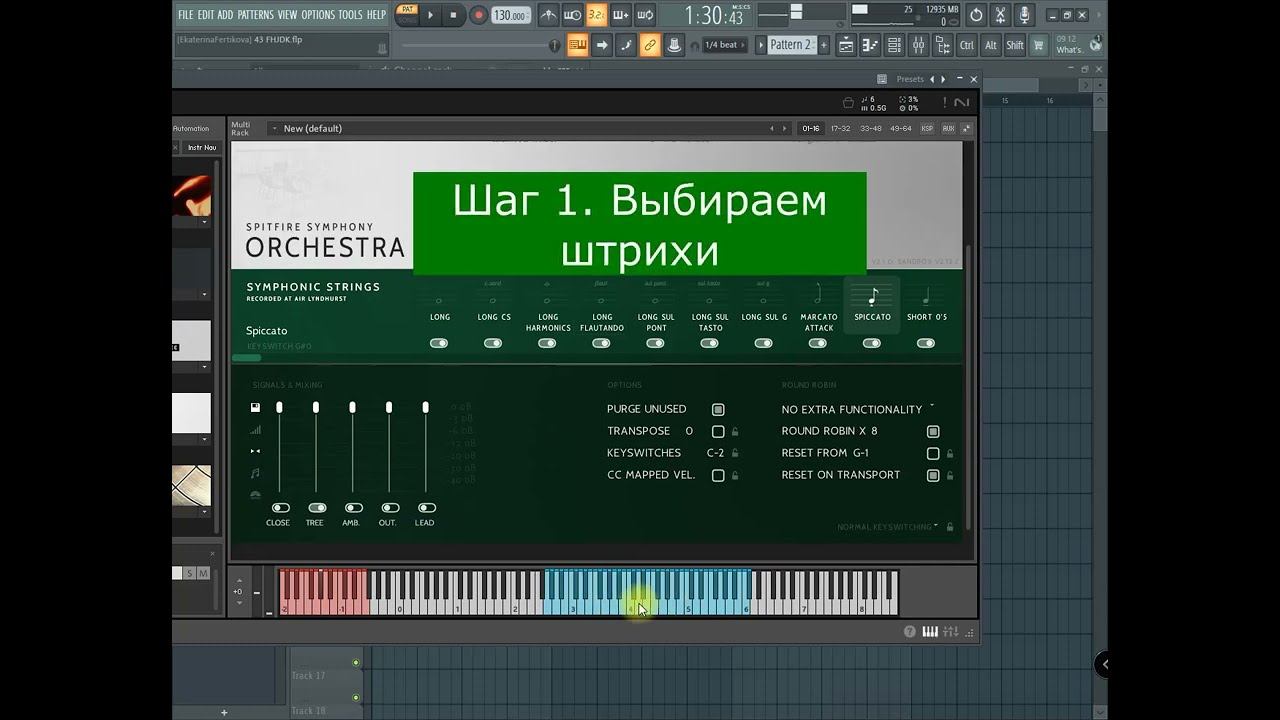The height and width of the screenshot is (720, 1280).
Task: Toggle the Purge Unused checkbox
Action: [x=718, y=409]
